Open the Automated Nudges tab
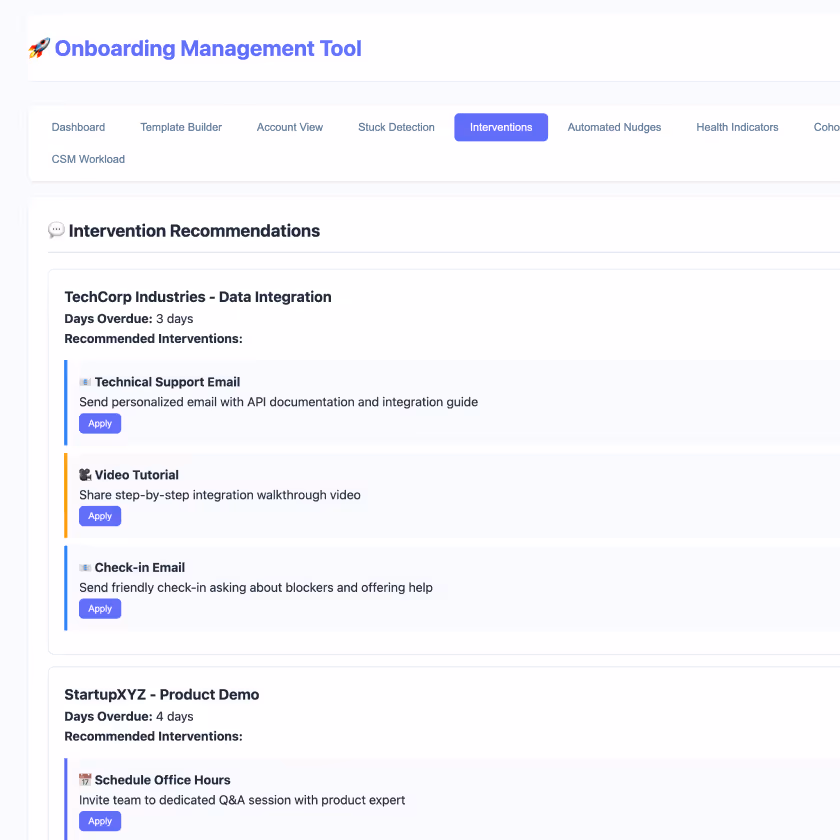The image size is (840, 840). [614, 127]
